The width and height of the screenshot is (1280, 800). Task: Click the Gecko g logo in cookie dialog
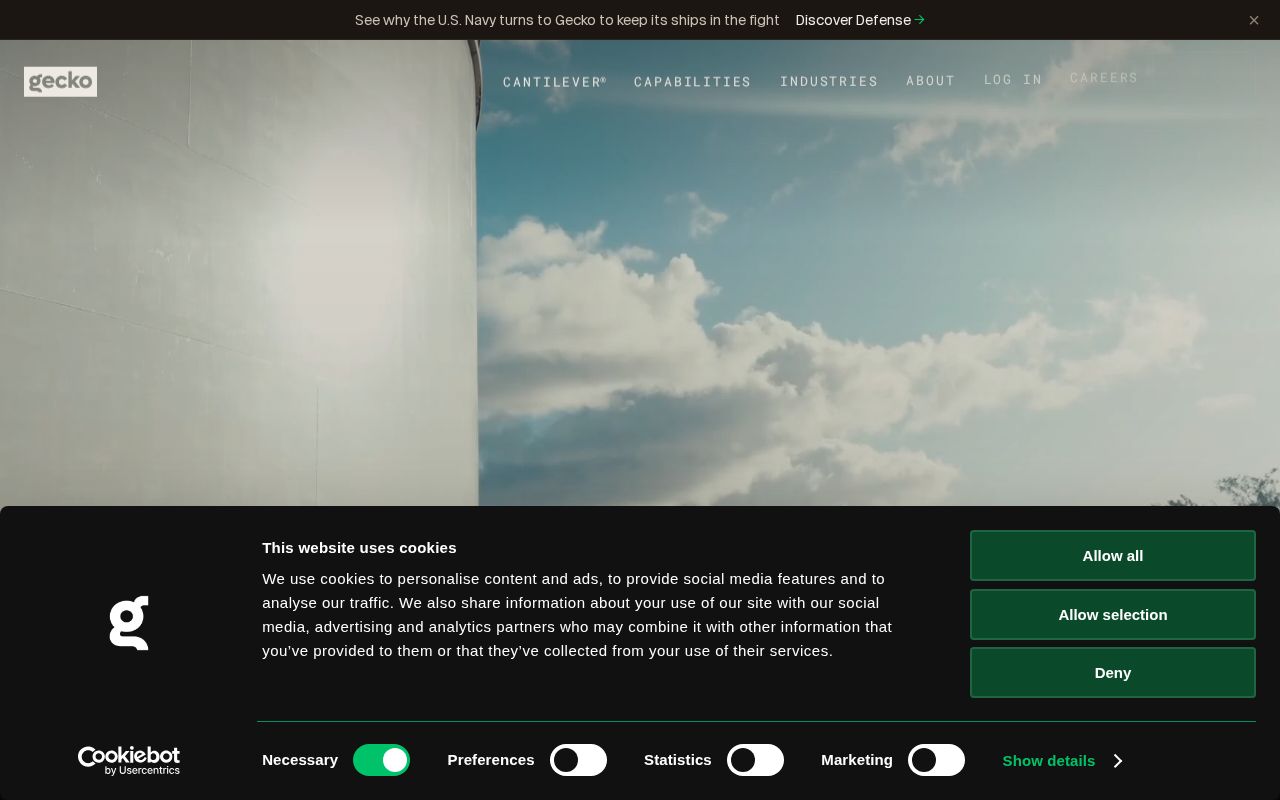coord(129,623)
